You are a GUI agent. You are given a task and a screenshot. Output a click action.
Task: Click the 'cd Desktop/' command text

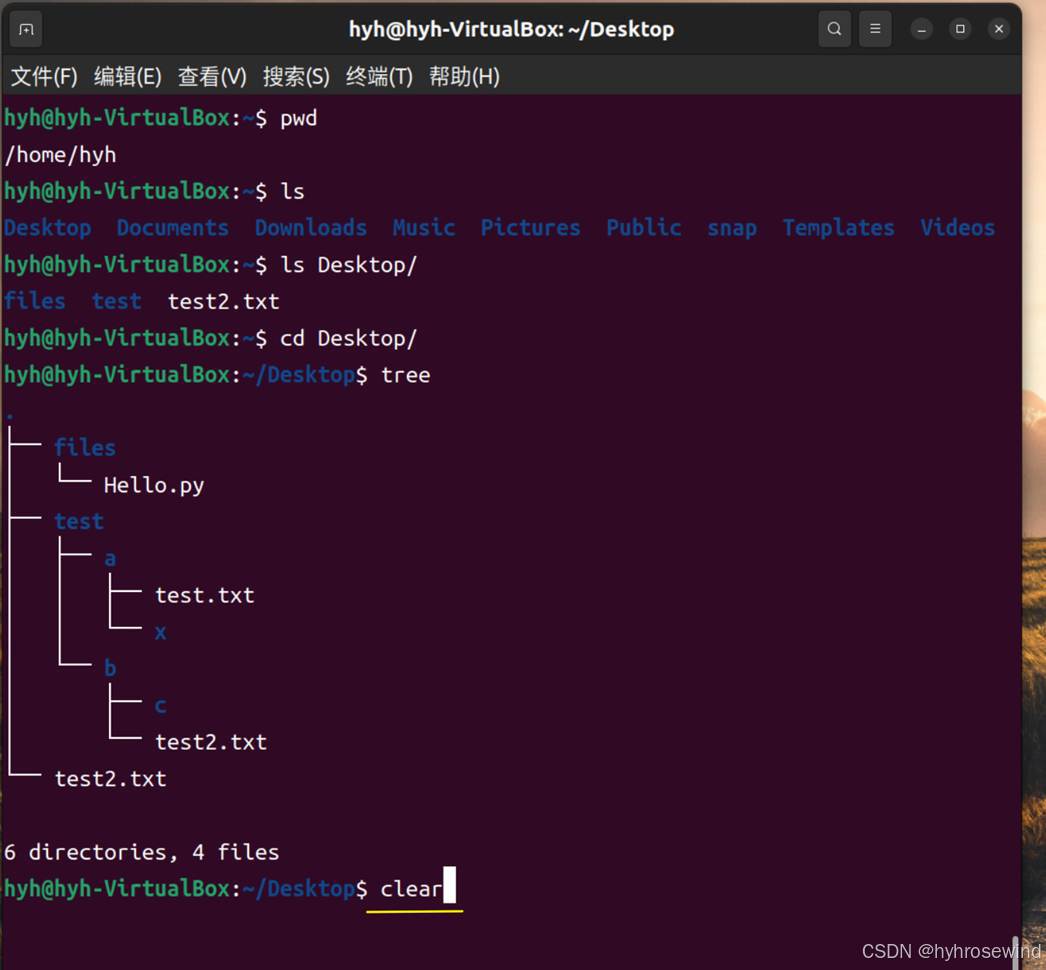[348, 338]
